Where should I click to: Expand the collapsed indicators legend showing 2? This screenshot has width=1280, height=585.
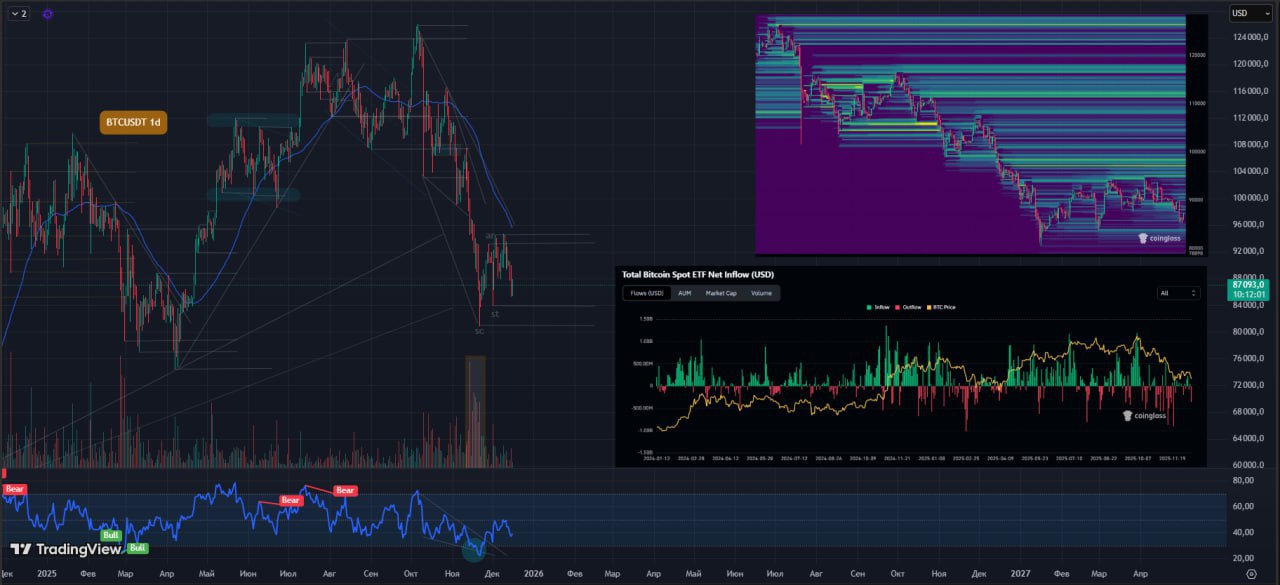tap(18, 14)
